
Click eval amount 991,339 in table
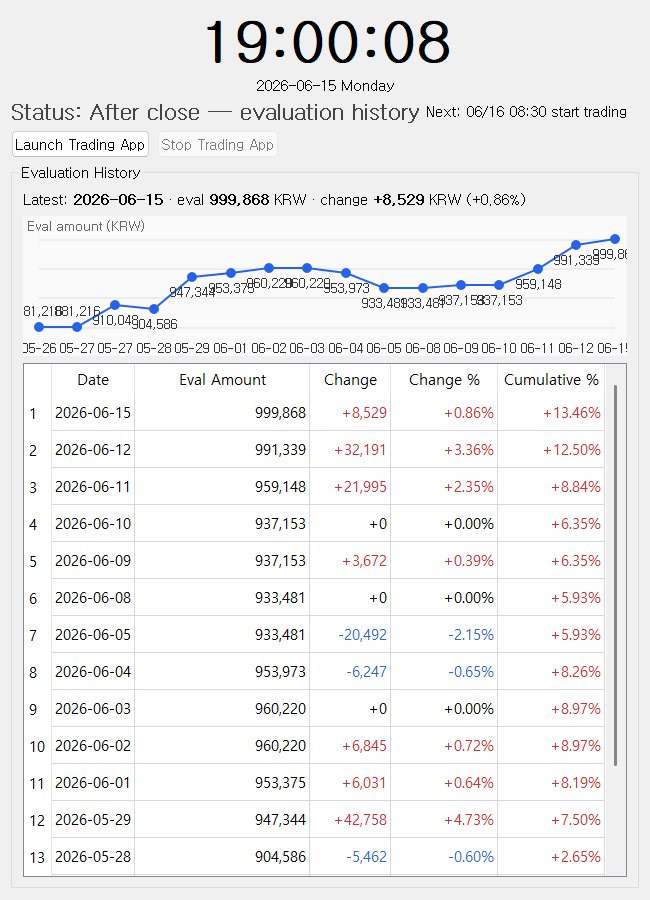pyautogui.click(x=222, y=449)
